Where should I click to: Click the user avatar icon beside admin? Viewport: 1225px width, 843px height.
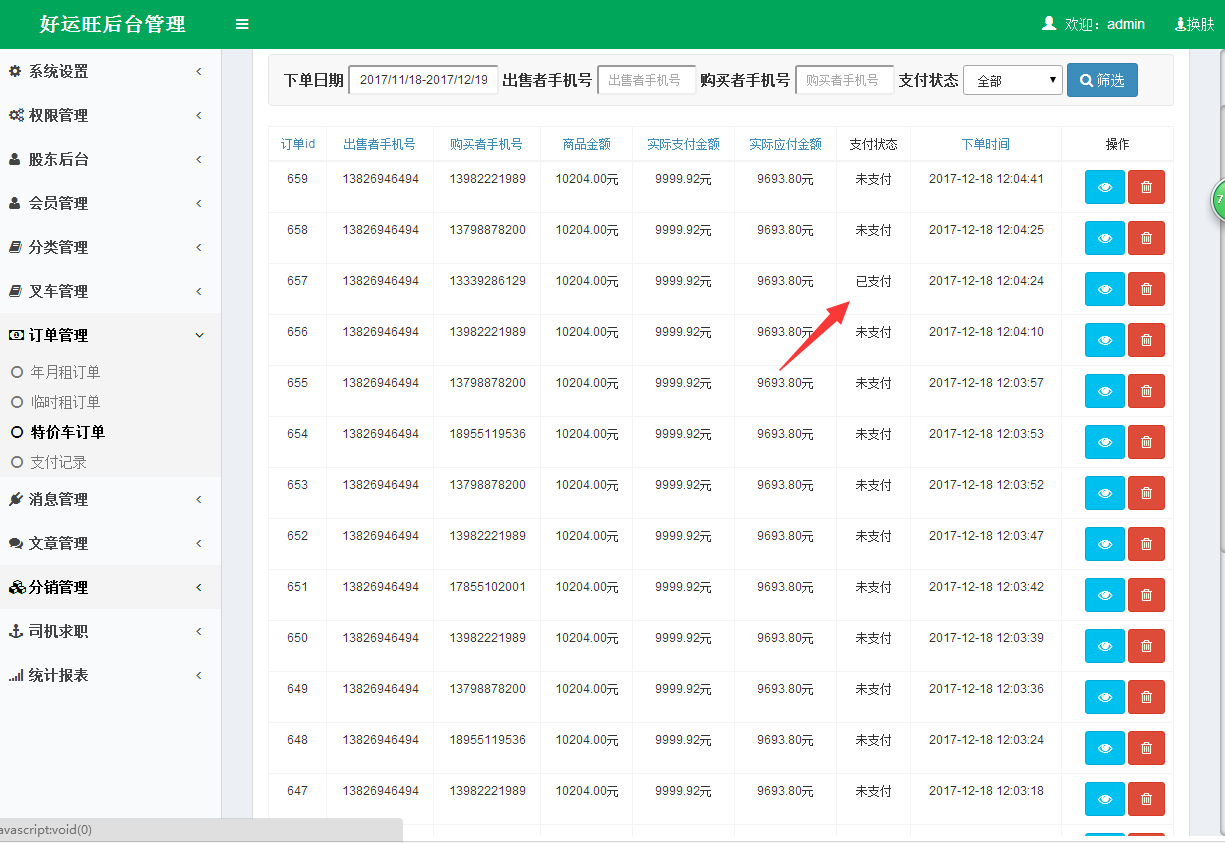coord(1048,23)
